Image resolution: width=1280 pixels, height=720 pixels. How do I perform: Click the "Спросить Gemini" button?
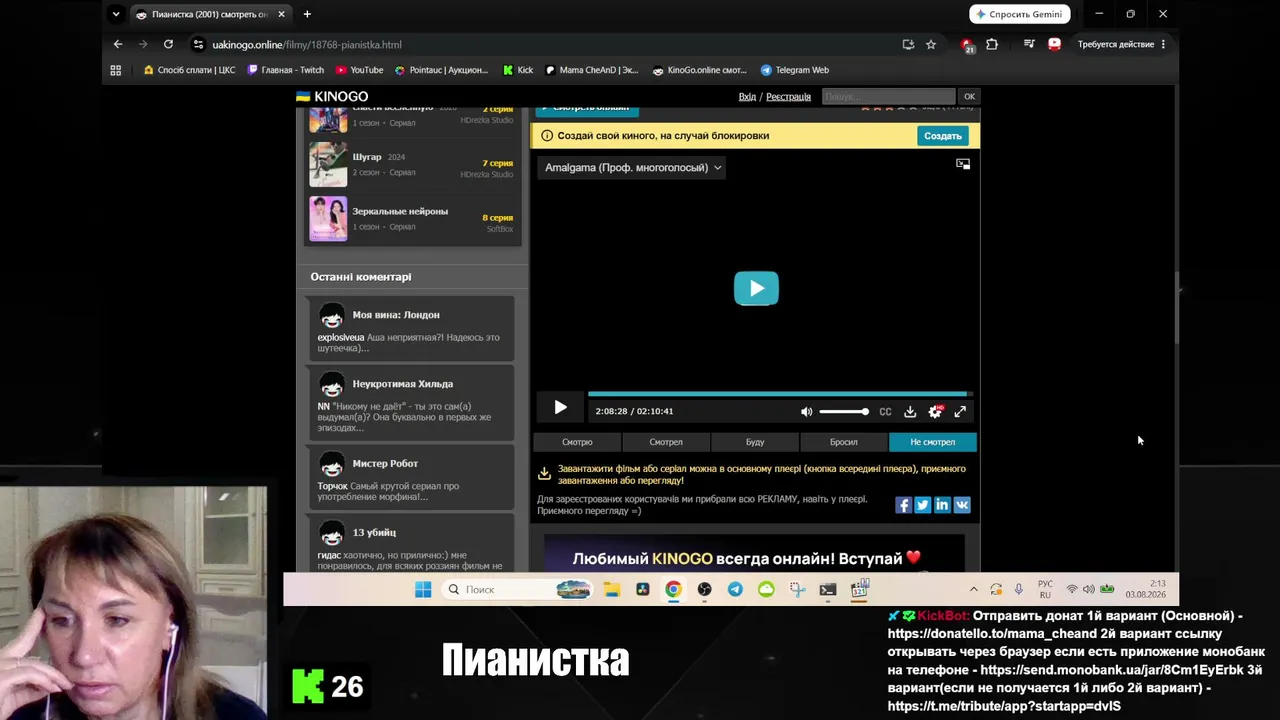pos(1020,14)
